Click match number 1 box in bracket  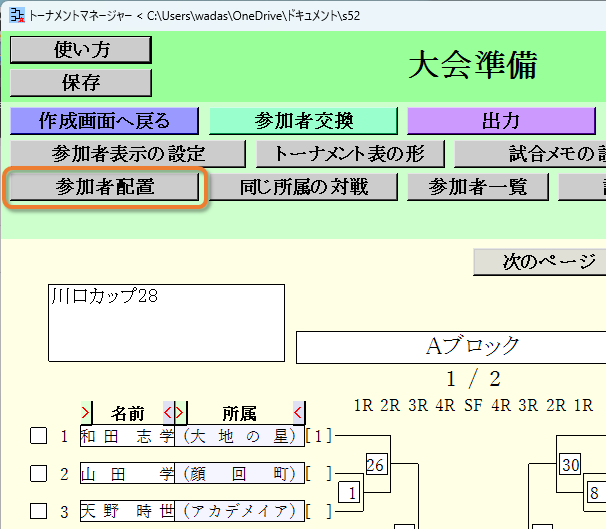(x=351, y=493)
